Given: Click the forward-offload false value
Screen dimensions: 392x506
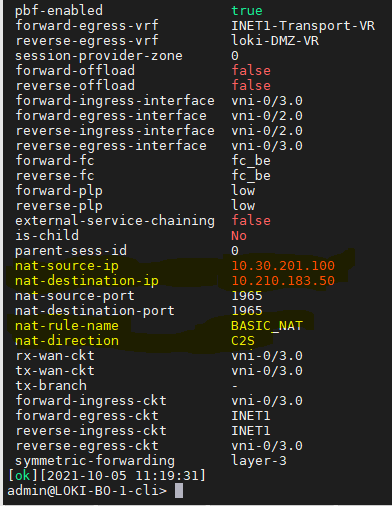Looking at the screenshot, I should (251, 71).
